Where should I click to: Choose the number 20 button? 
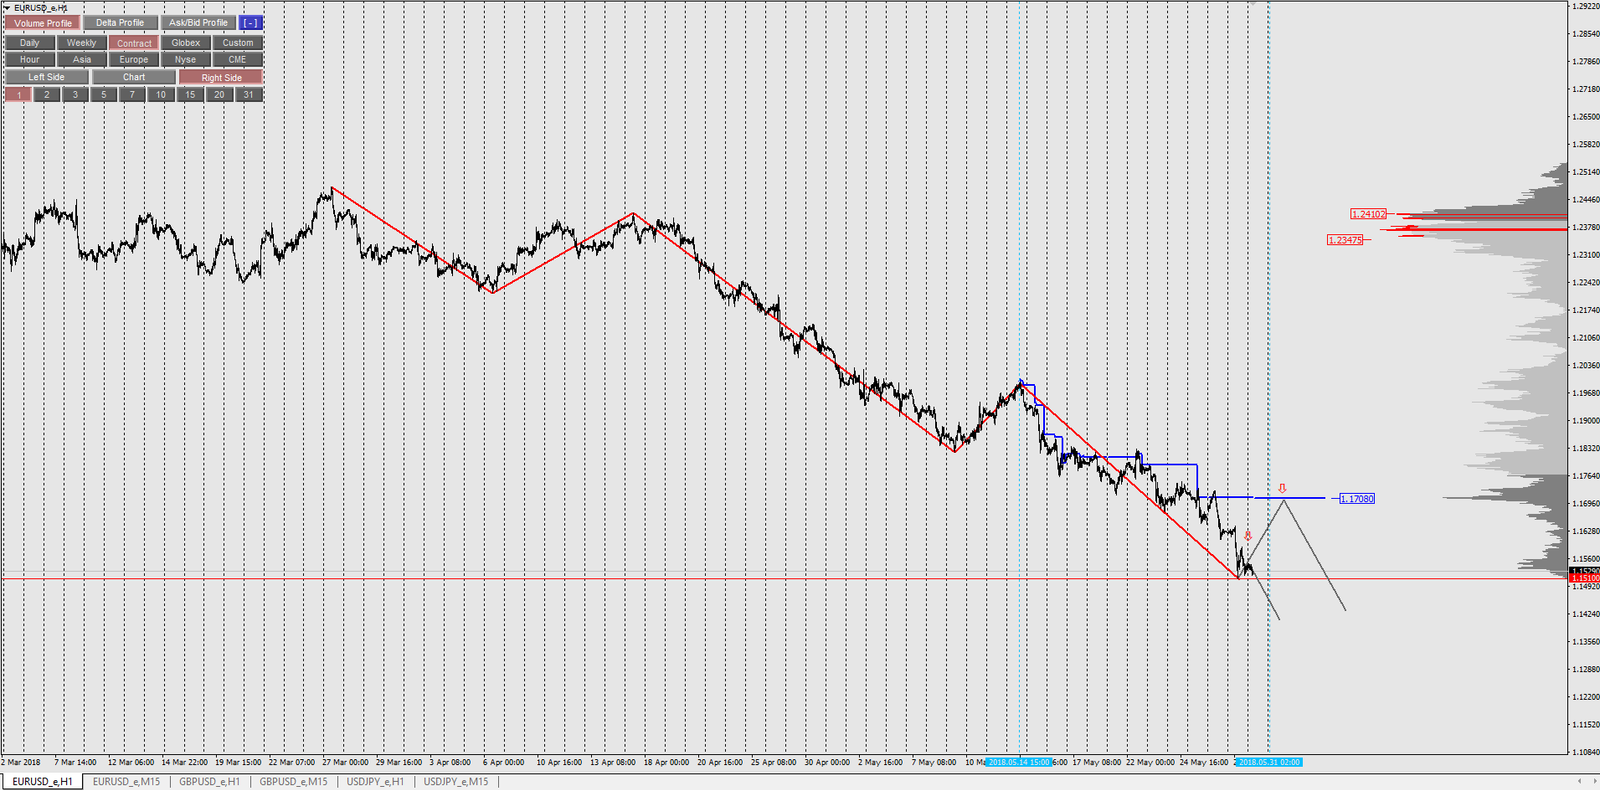pyautogui.click(x=219, y=95)
